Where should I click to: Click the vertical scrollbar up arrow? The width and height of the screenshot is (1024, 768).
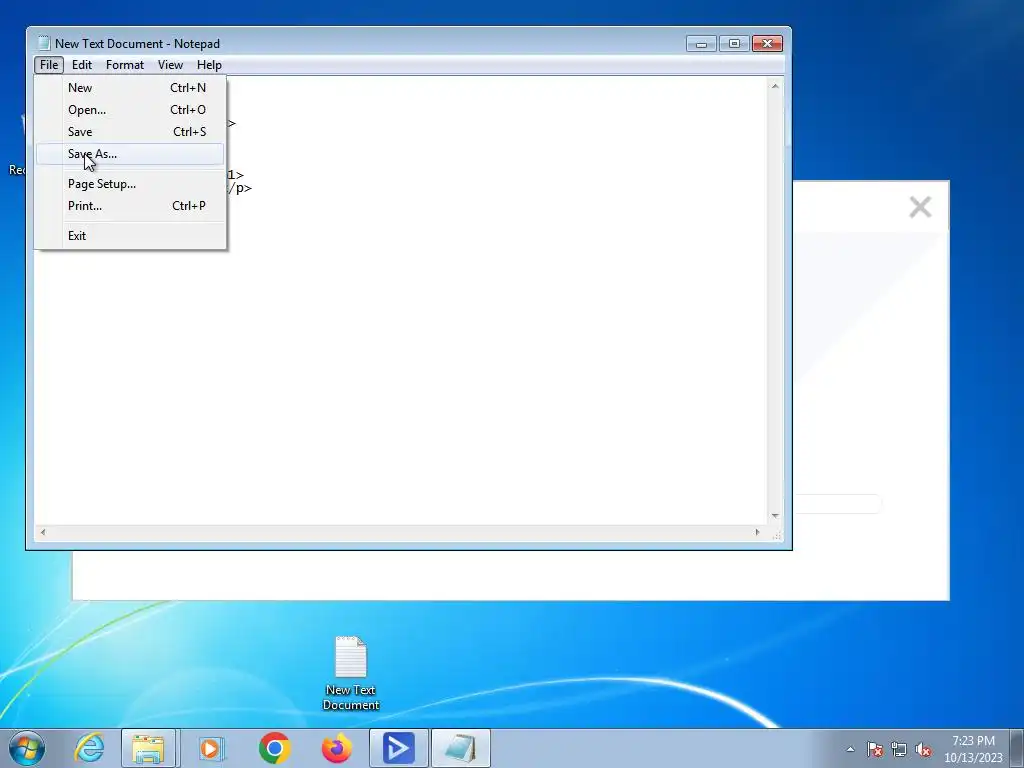click(775, 86)
